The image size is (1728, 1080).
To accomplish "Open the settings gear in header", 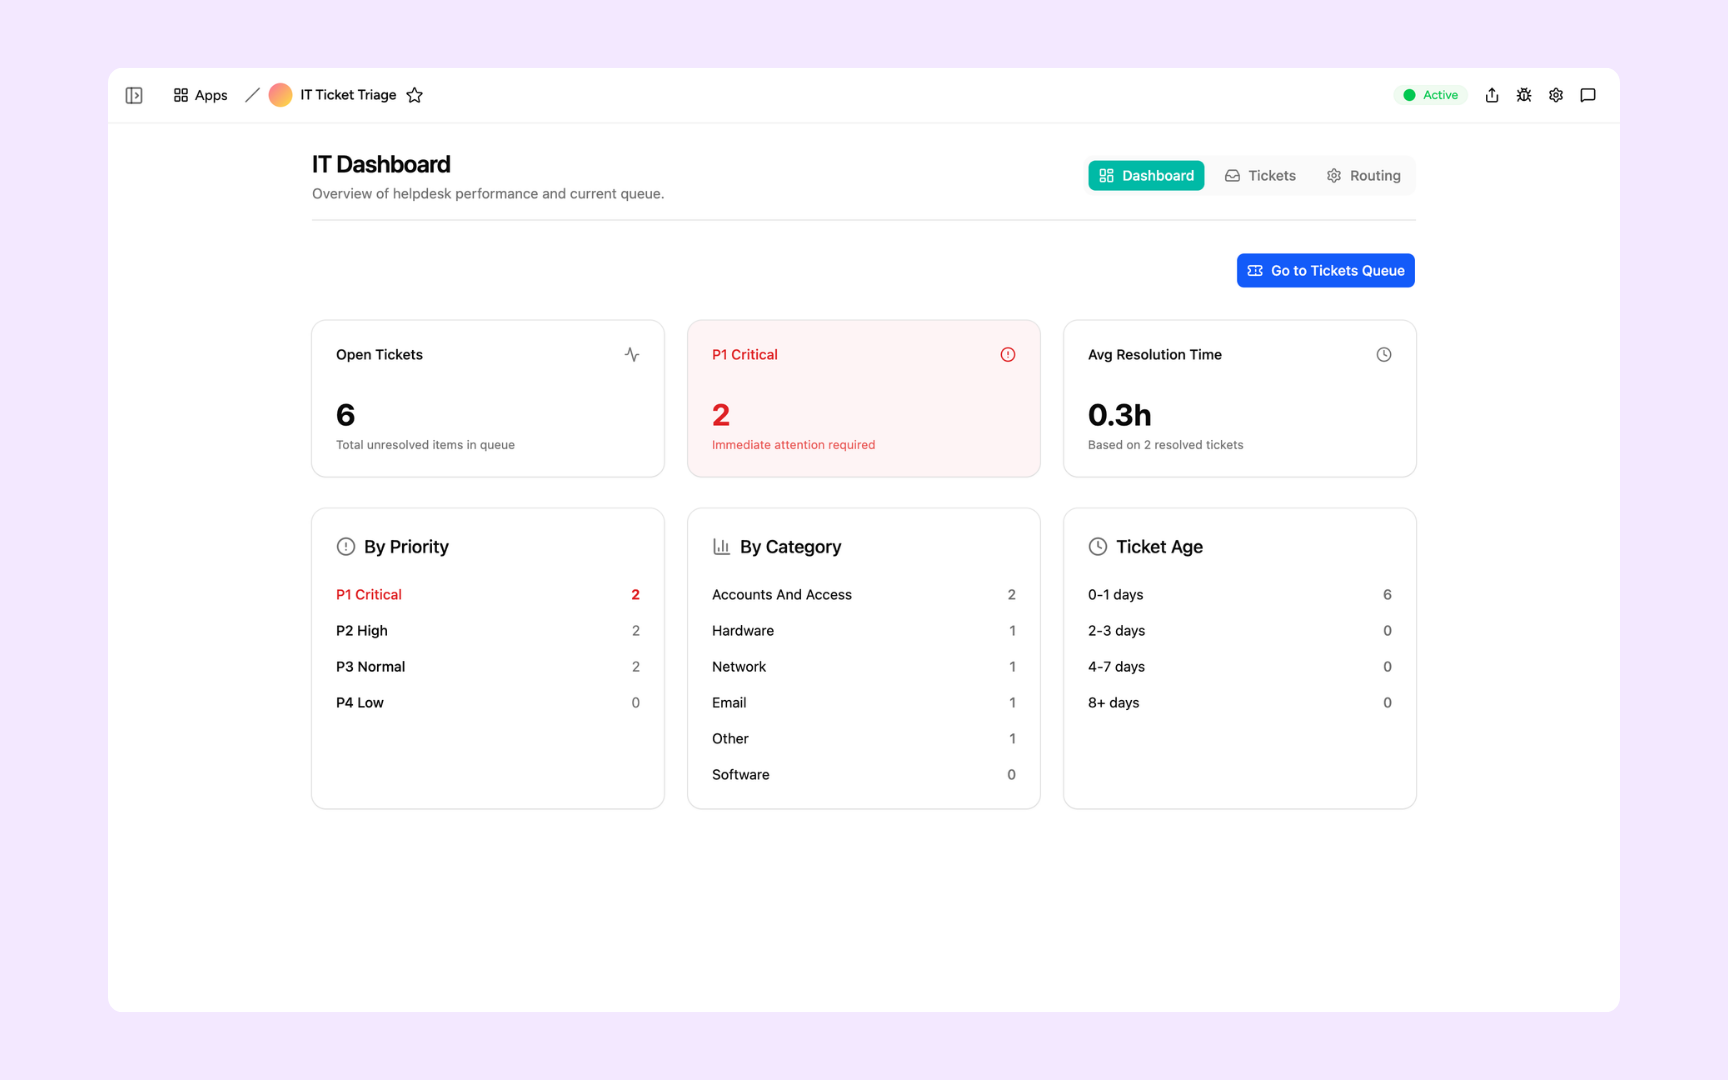I will point(1556,95).
